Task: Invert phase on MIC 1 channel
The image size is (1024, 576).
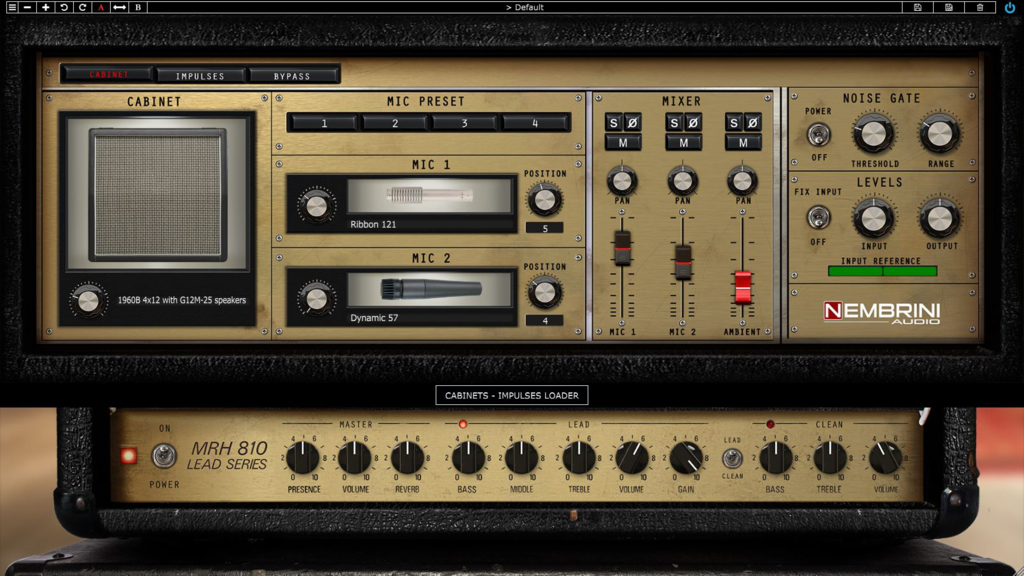Action: [632, 122]
